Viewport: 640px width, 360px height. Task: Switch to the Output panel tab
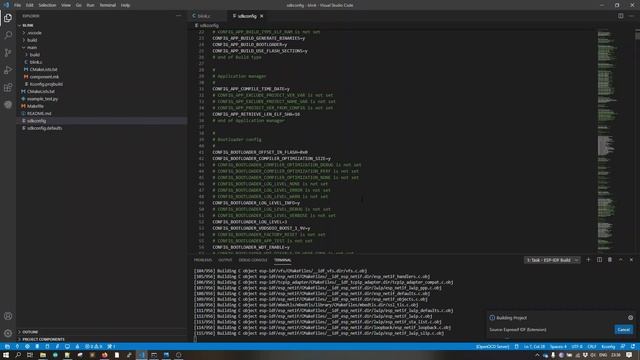pos(225,260)
